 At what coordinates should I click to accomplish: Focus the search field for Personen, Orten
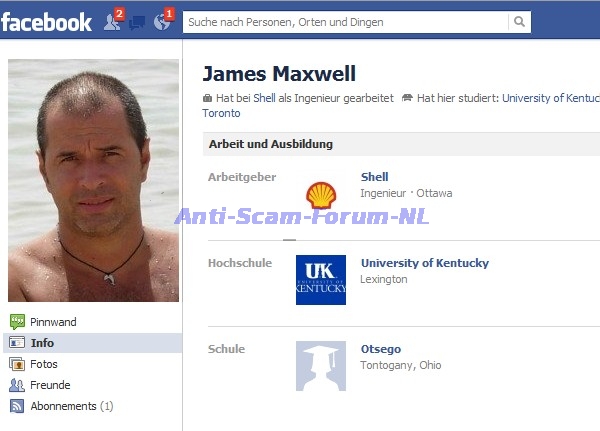coord(346,22)
